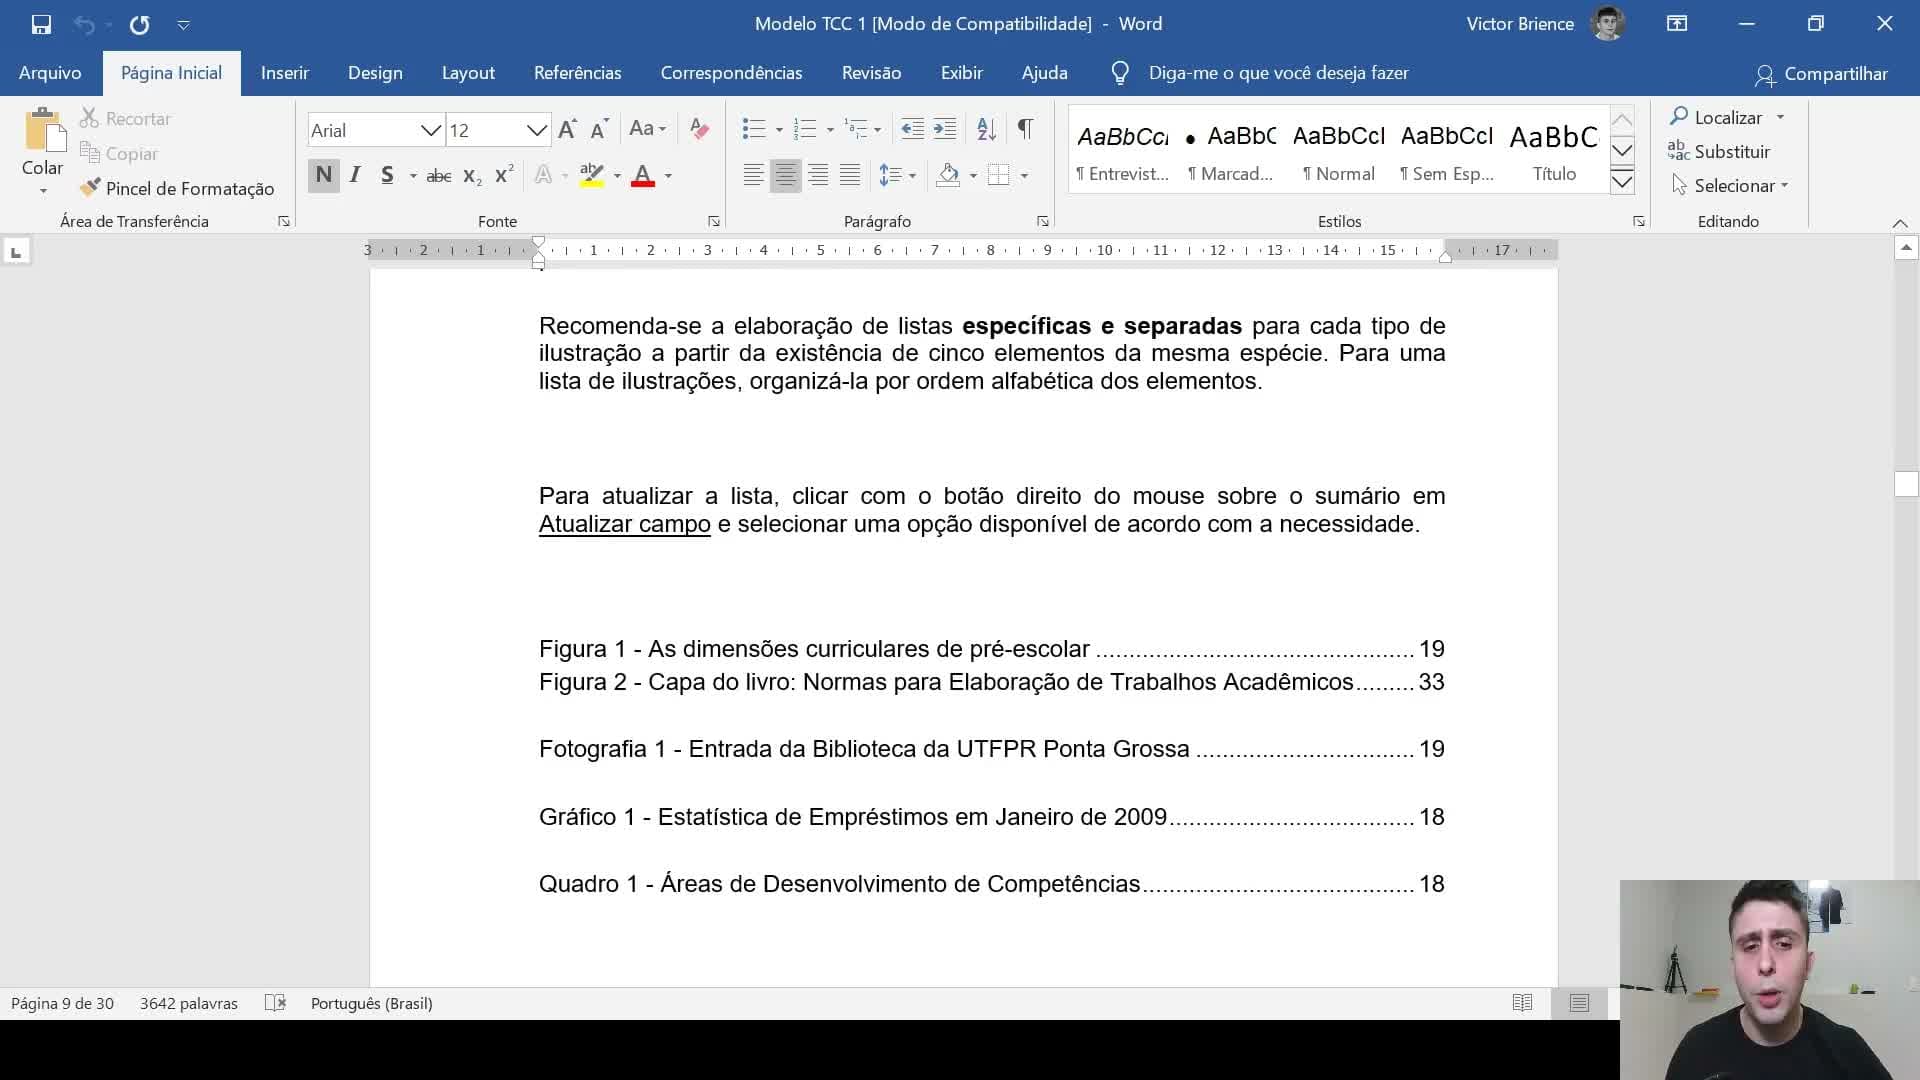Click the Clear Formatting eraser icon

(700, 129)
